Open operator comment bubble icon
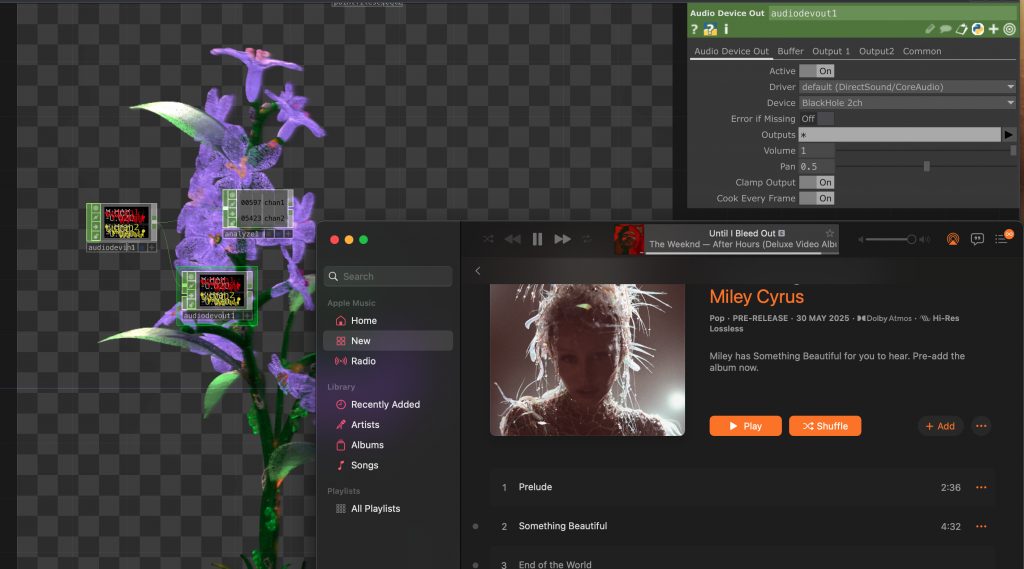 point(946,29)
